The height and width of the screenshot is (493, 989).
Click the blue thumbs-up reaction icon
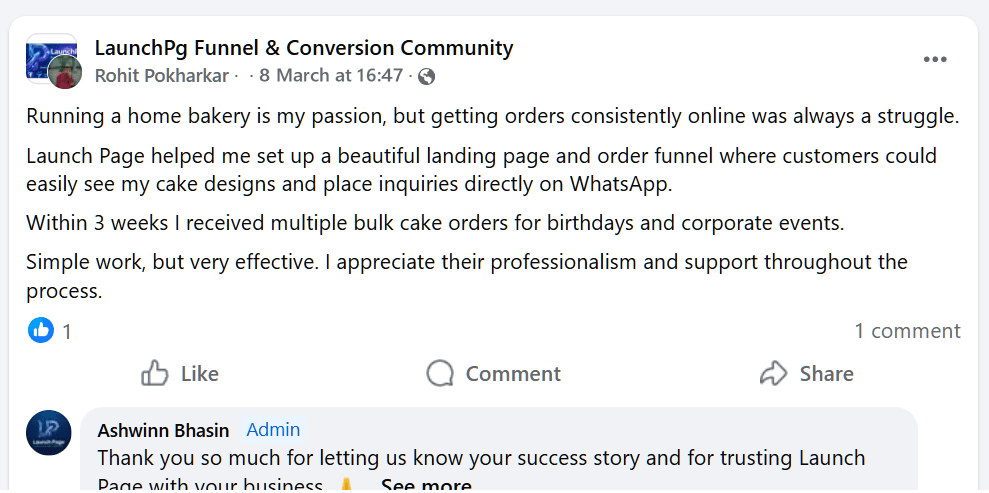point(41,330)
